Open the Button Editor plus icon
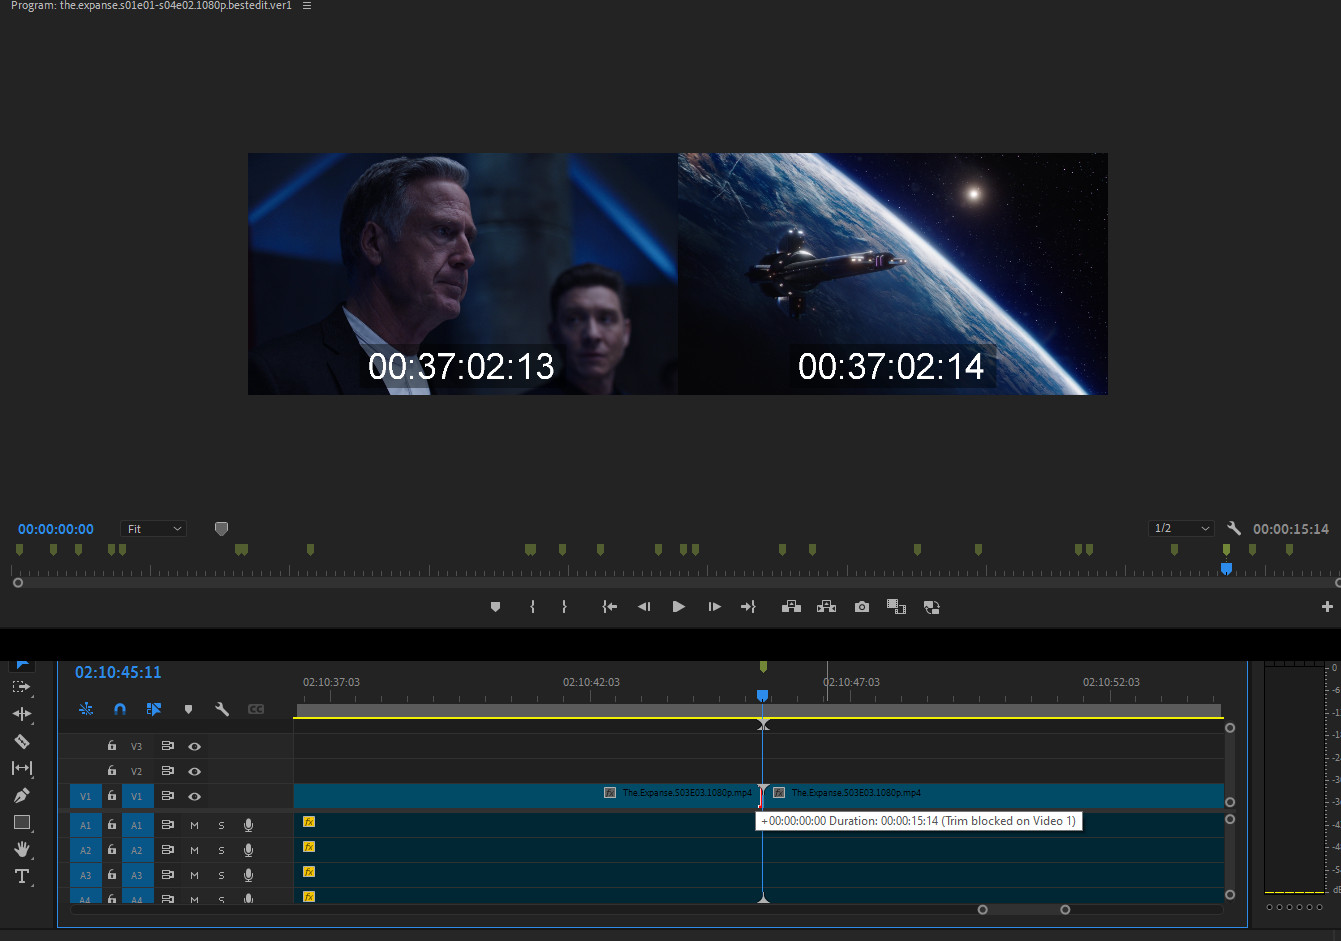The height and width of the screenshot is (941, 1341). click(1327, 607)
